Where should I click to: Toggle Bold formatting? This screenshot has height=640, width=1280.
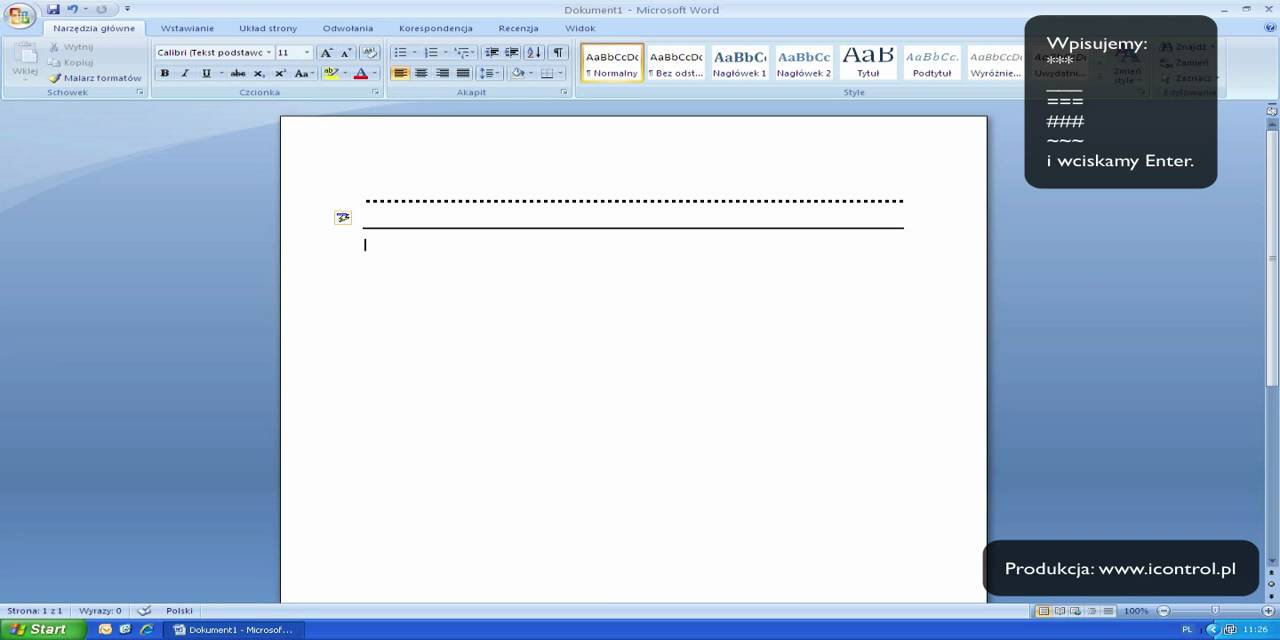(164, 73)
